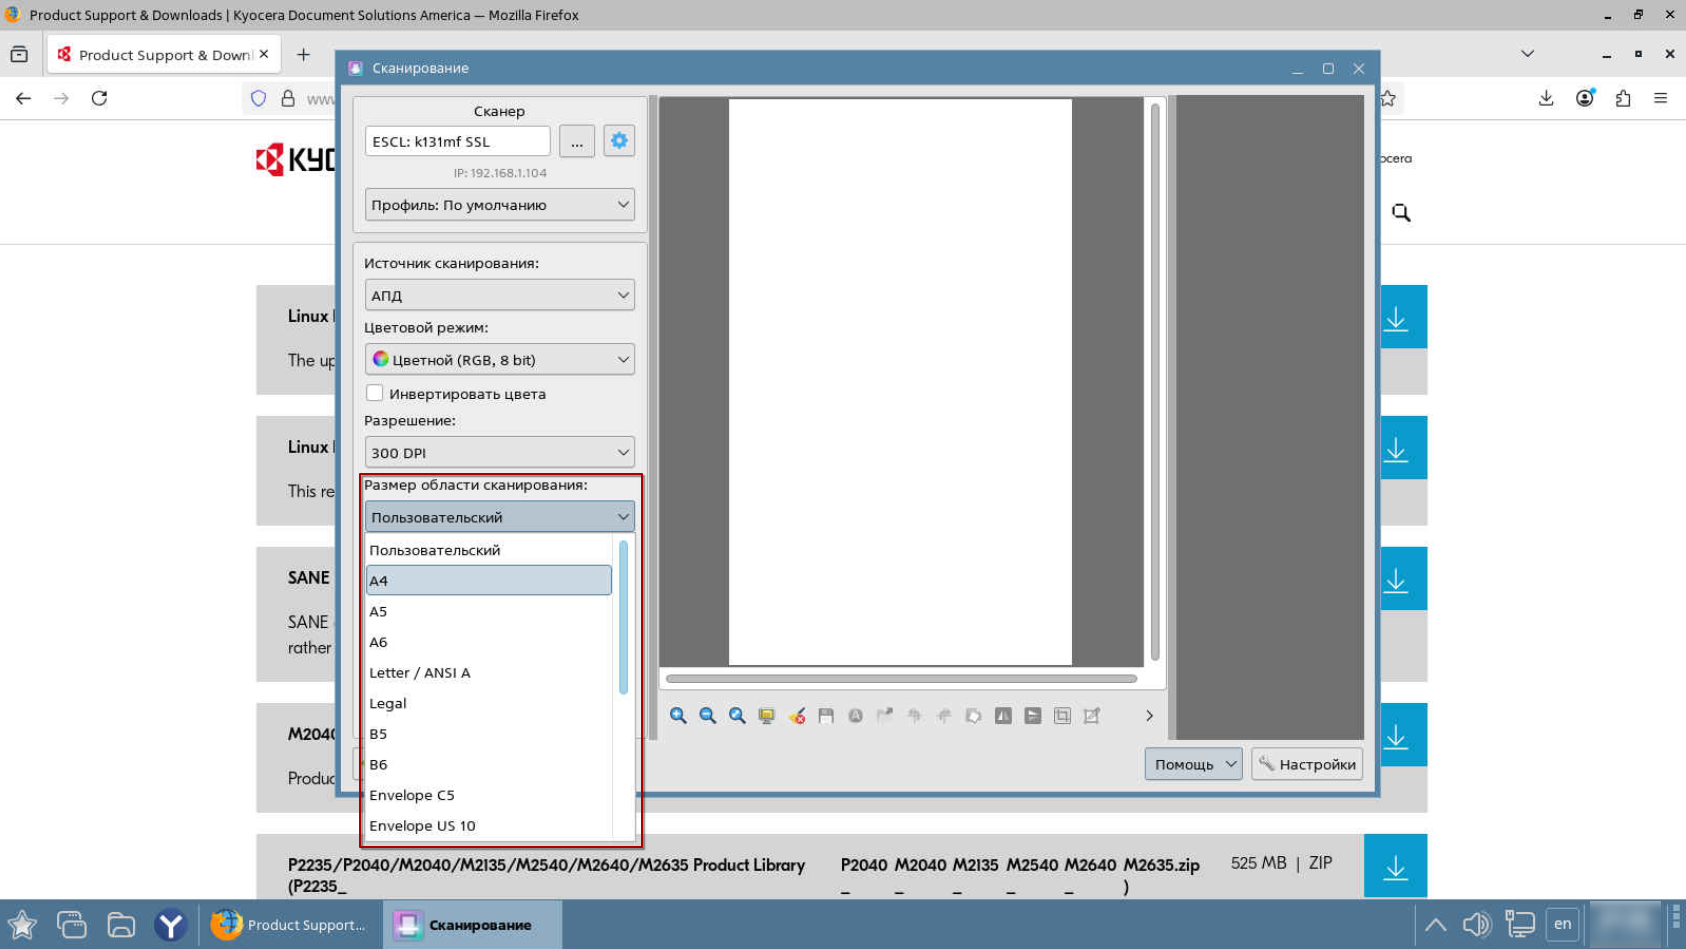
Task: Choose Letter / ANSI A from list
Action: [420, 673]
